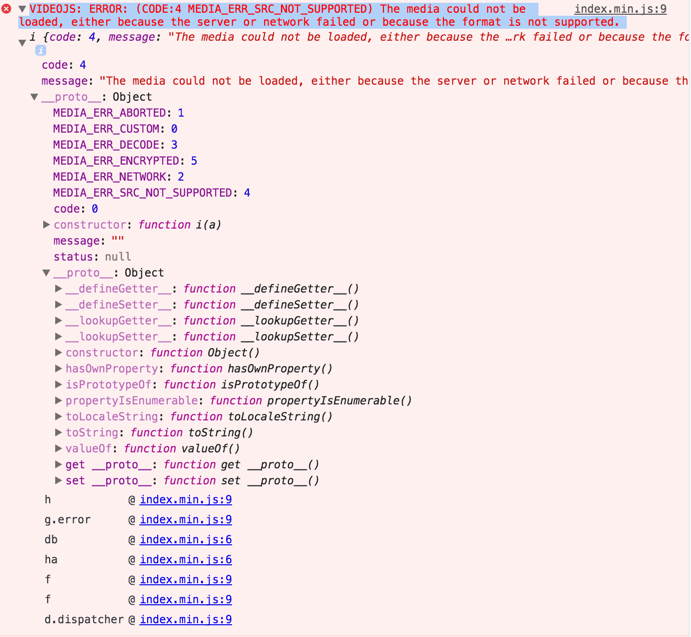Click the message: "The media could not" property
691x637 pixels.
coord(364,81)
